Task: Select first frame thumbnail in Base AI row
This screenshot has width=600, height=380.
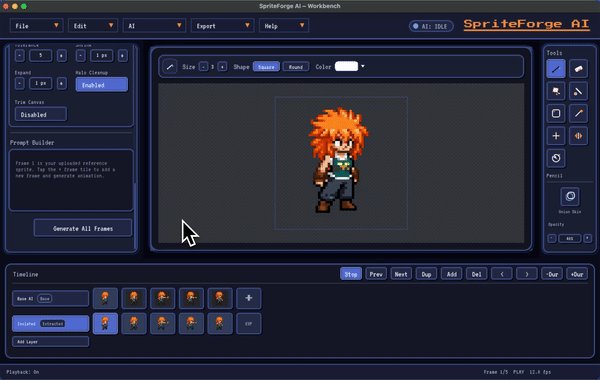Action: pyautogui.click(x=105, y=298)
